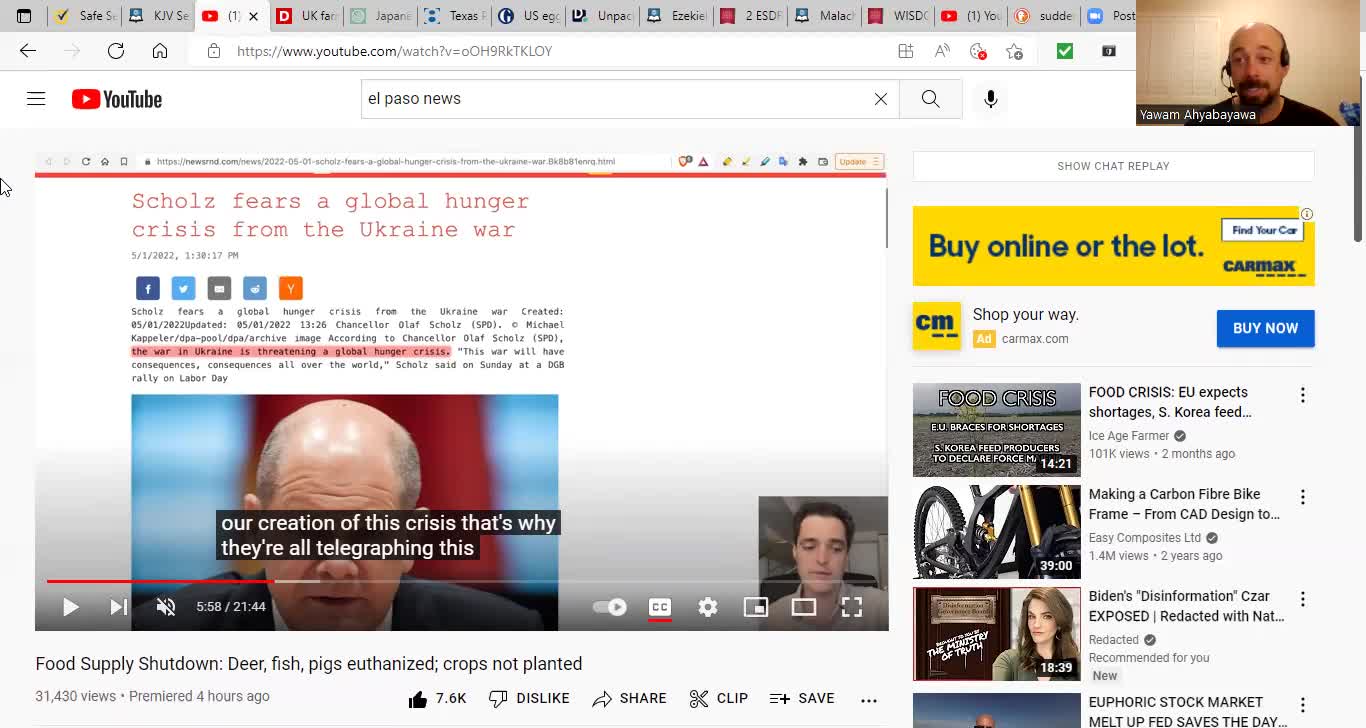Open the tab actions menu icon
This screenshot has height=728, width=1366.
[x=24, y=16]
